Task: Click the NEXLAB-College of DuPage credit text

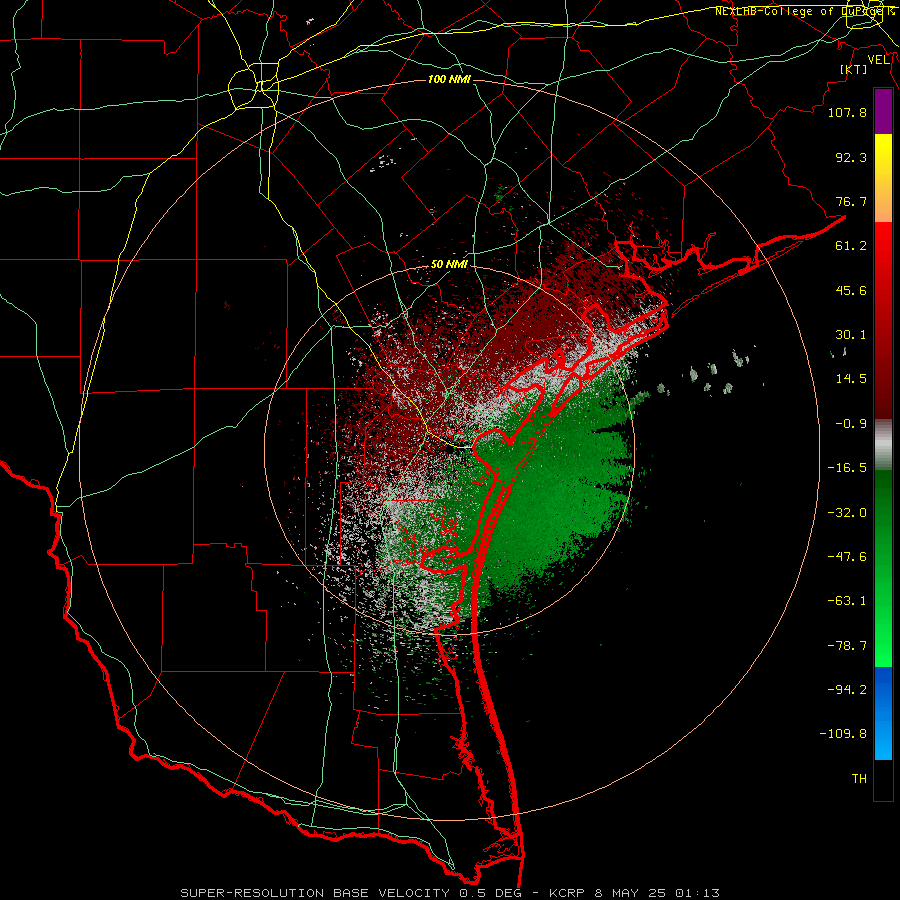Action: click(804, 11)
